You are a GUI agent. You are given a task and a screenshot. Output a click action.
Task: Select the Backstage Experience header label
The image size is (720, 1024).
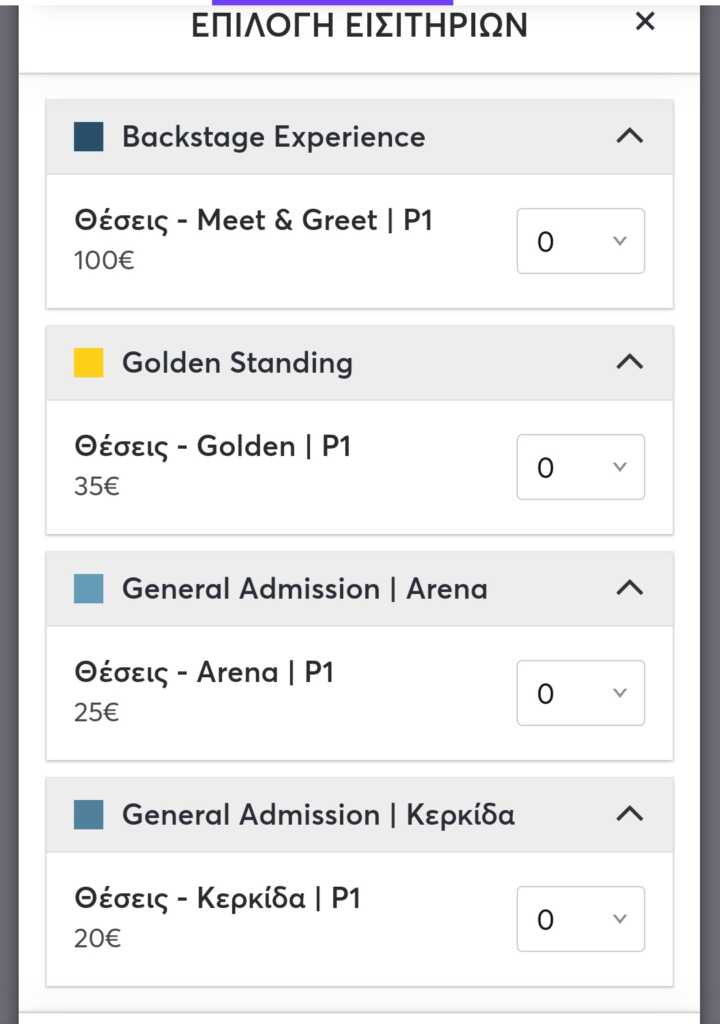click(273, 137)
